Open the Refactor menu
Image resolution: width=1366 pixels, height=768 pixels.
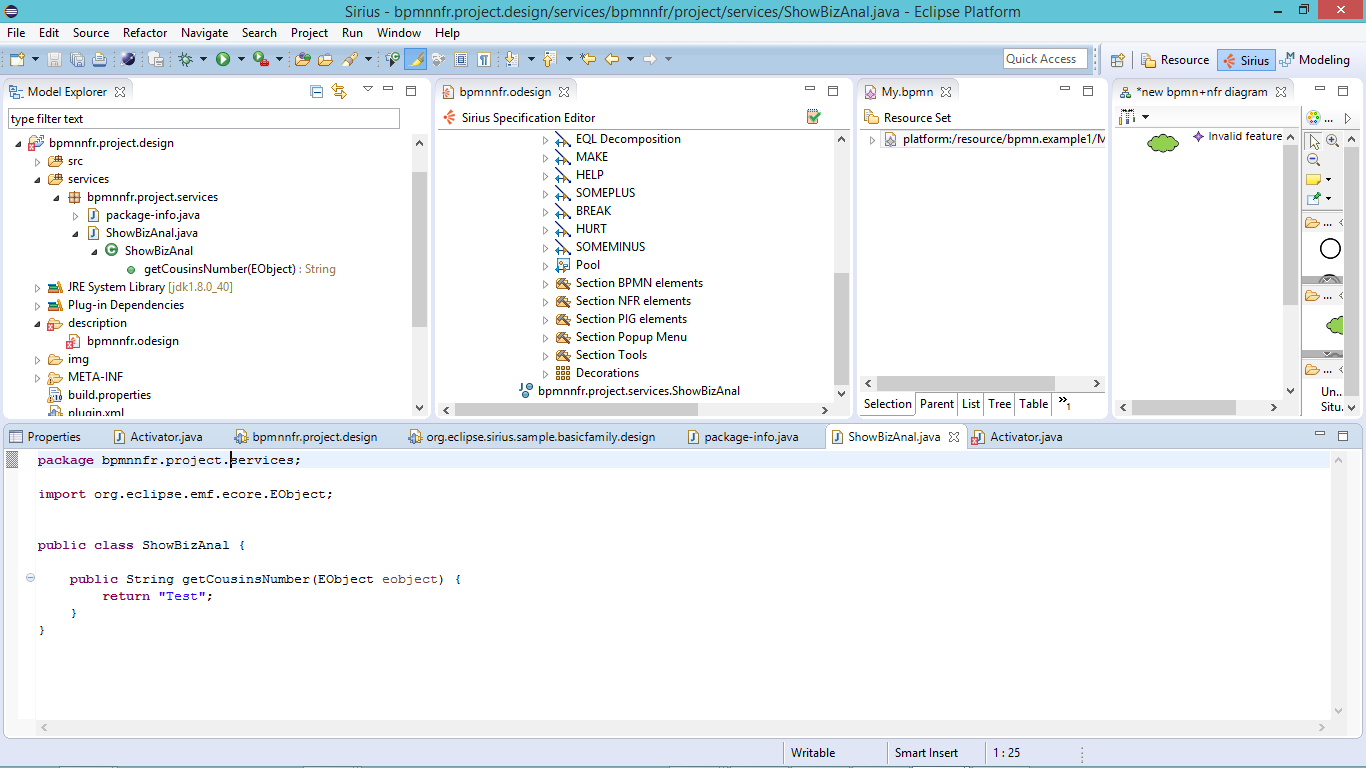pos(145,33)
